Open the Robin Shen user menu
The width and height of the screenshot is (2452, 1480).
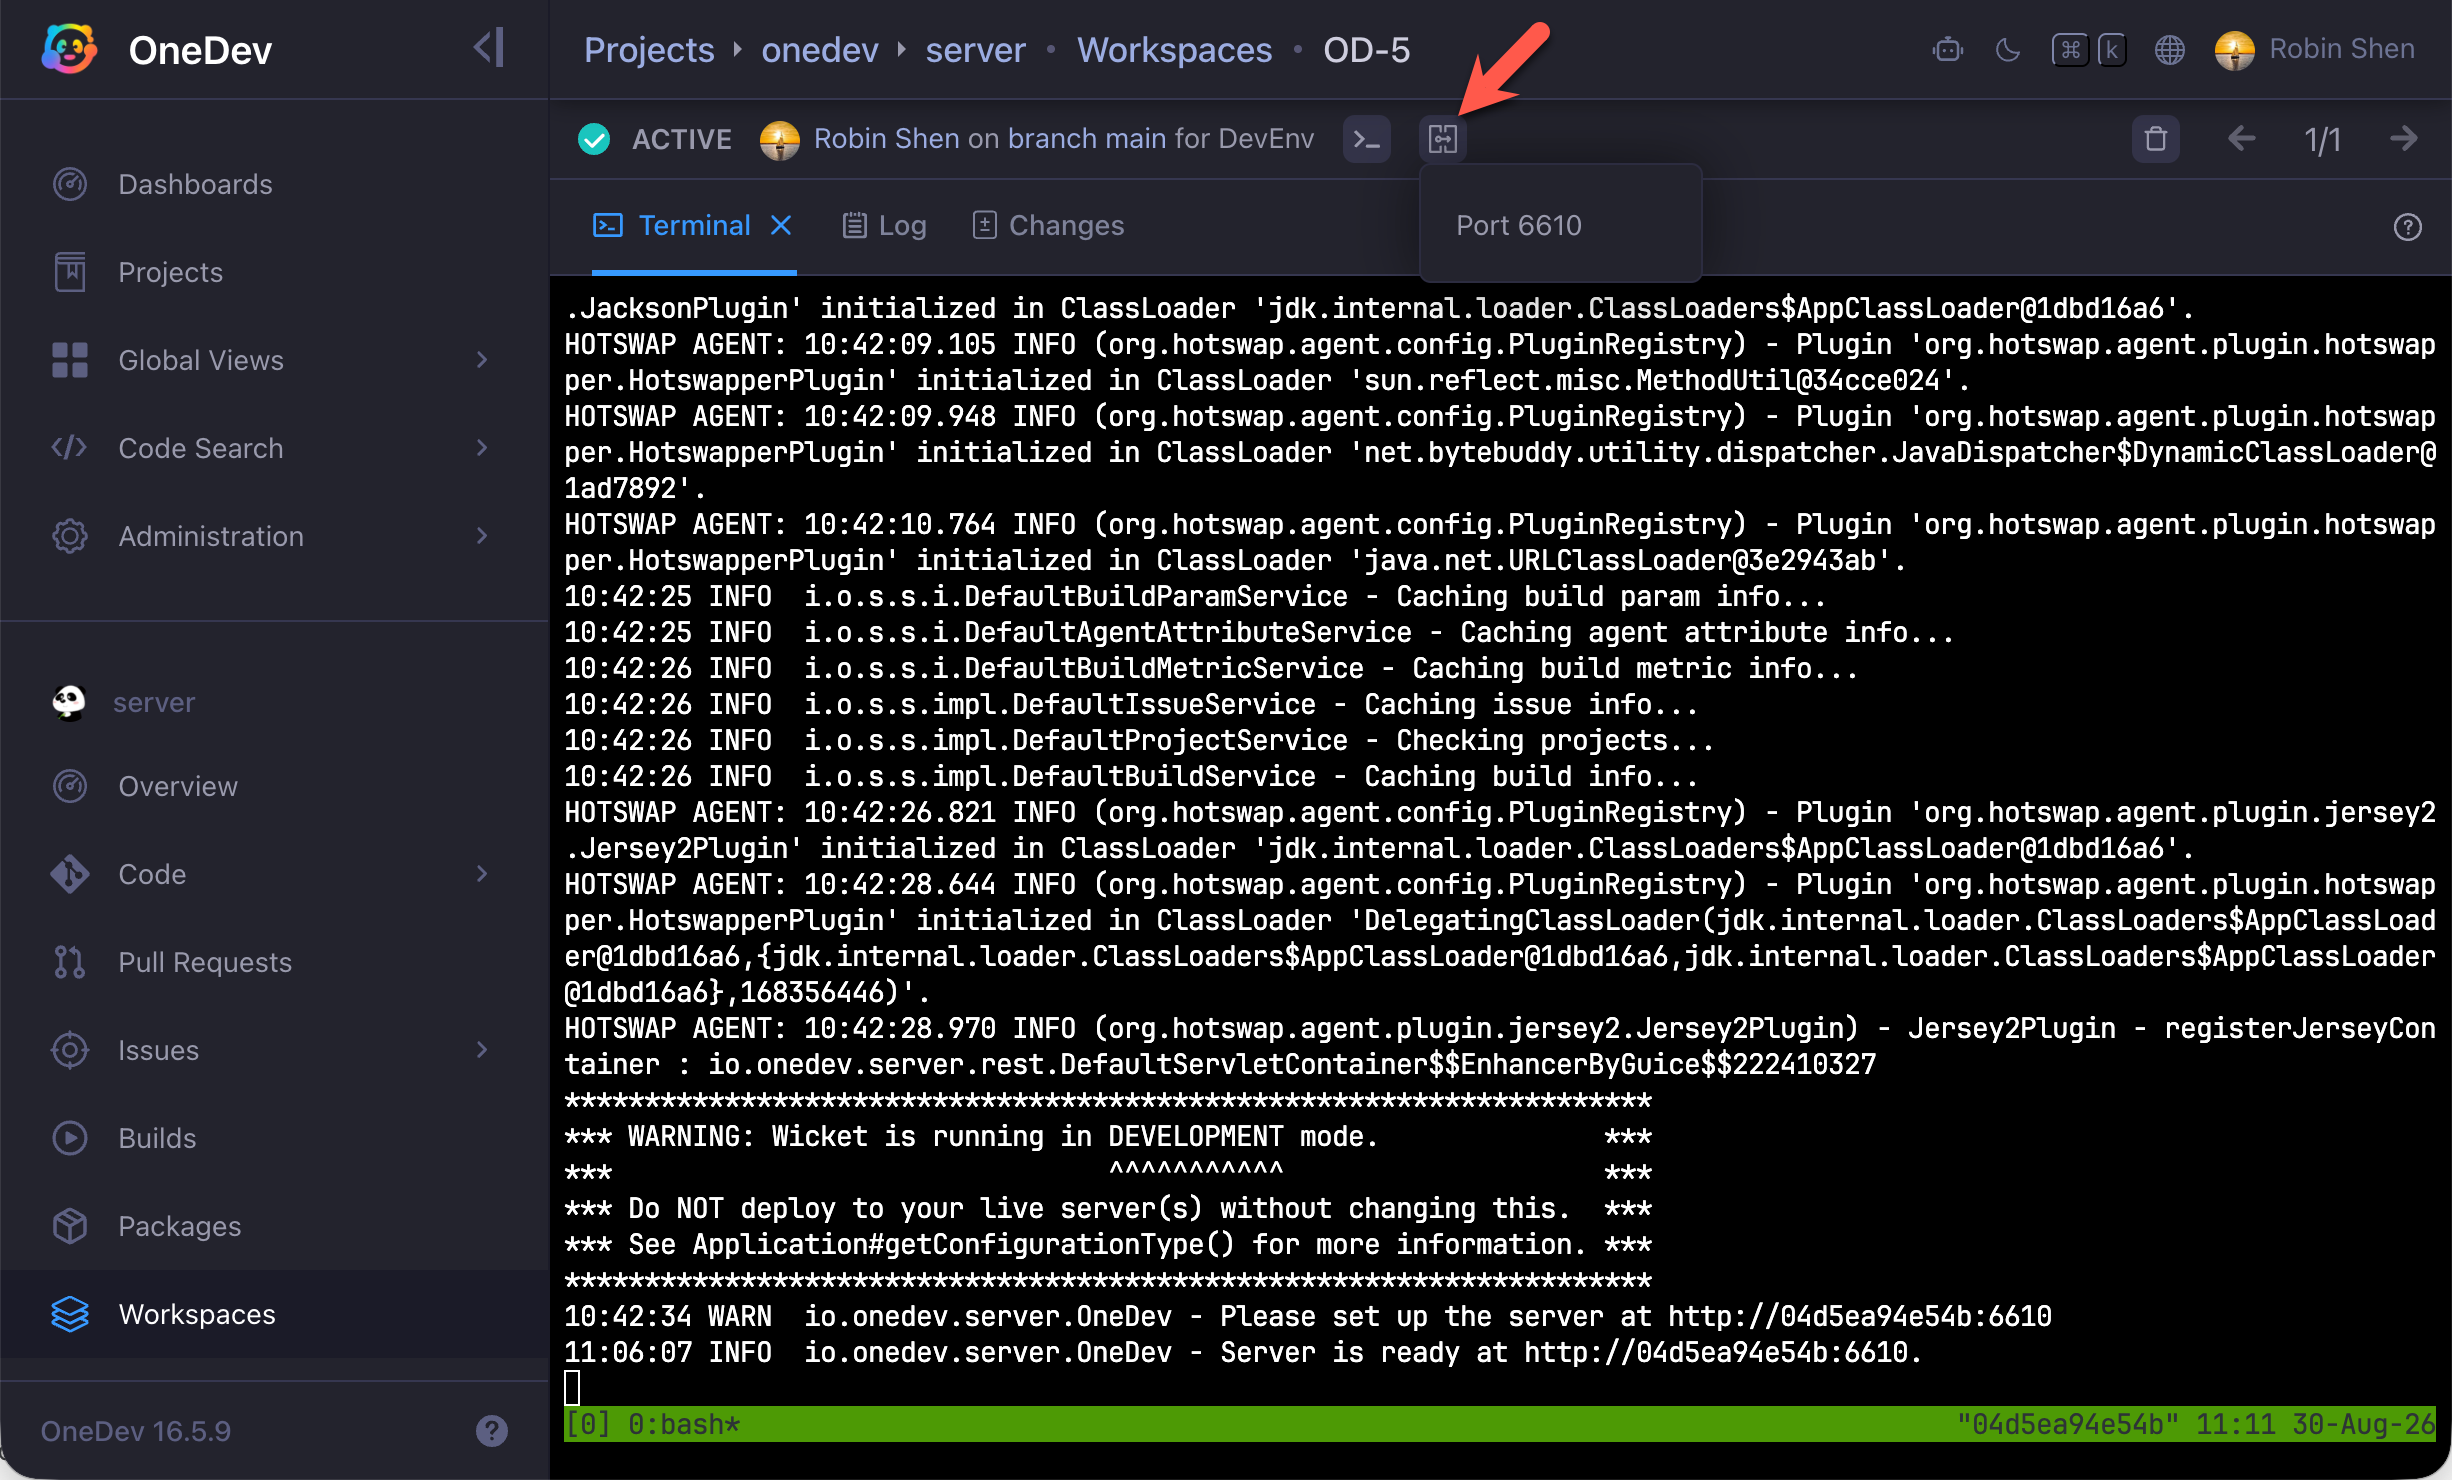(x=2315, y=49)
